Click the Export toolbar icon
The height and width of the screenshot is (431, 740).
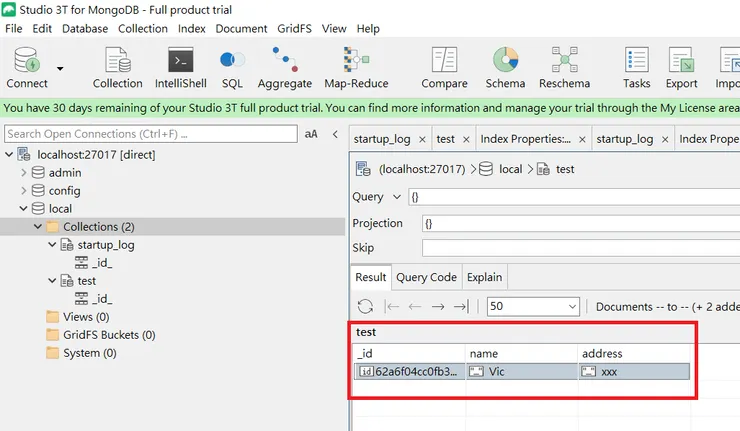point(682,67)
